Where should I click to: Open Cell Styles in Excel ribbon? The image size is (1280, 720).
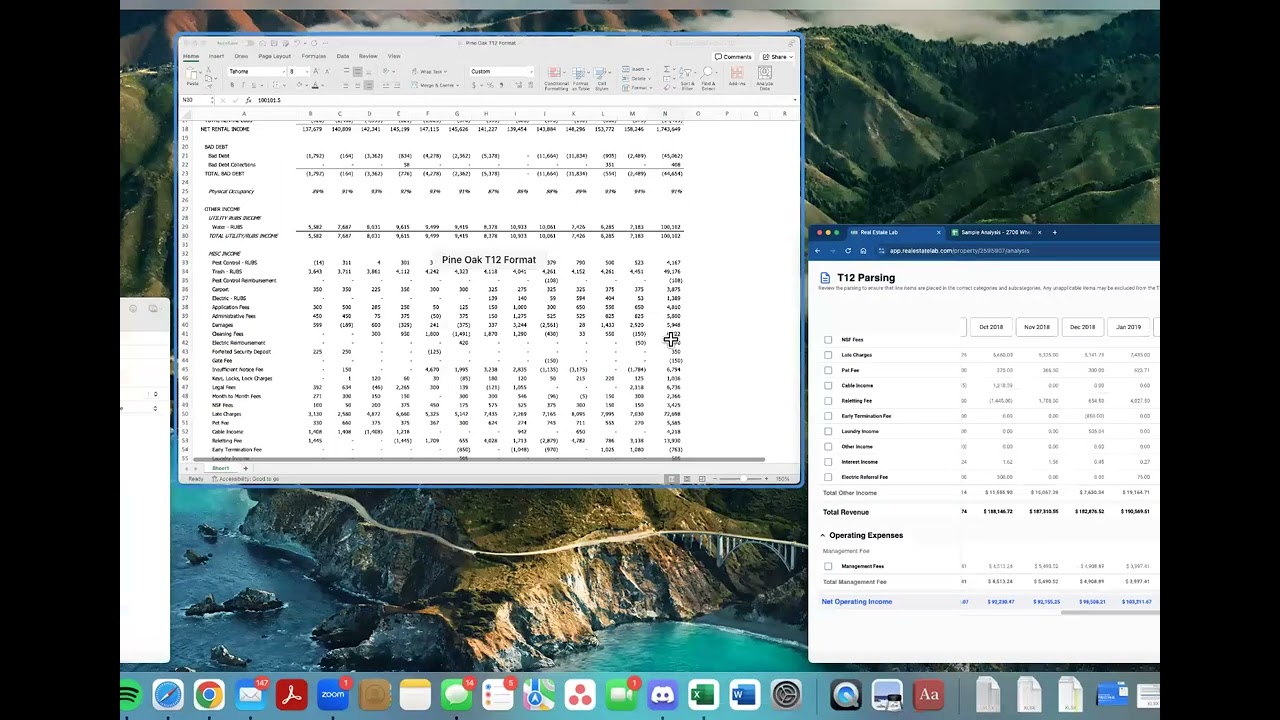point(602,79)
